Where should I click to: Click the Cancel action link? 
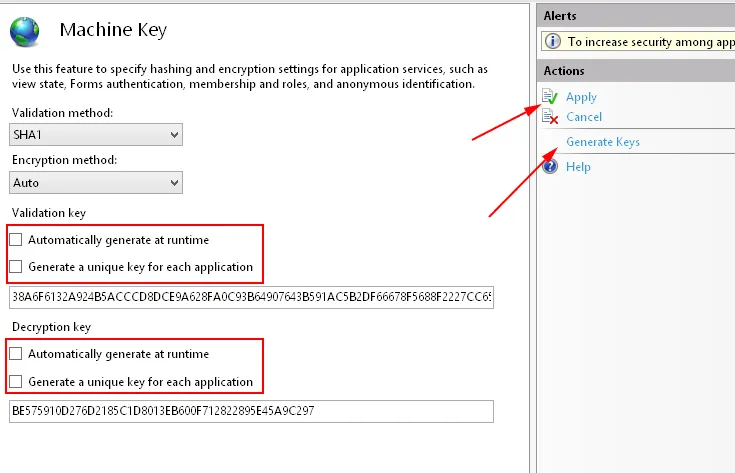584,117
